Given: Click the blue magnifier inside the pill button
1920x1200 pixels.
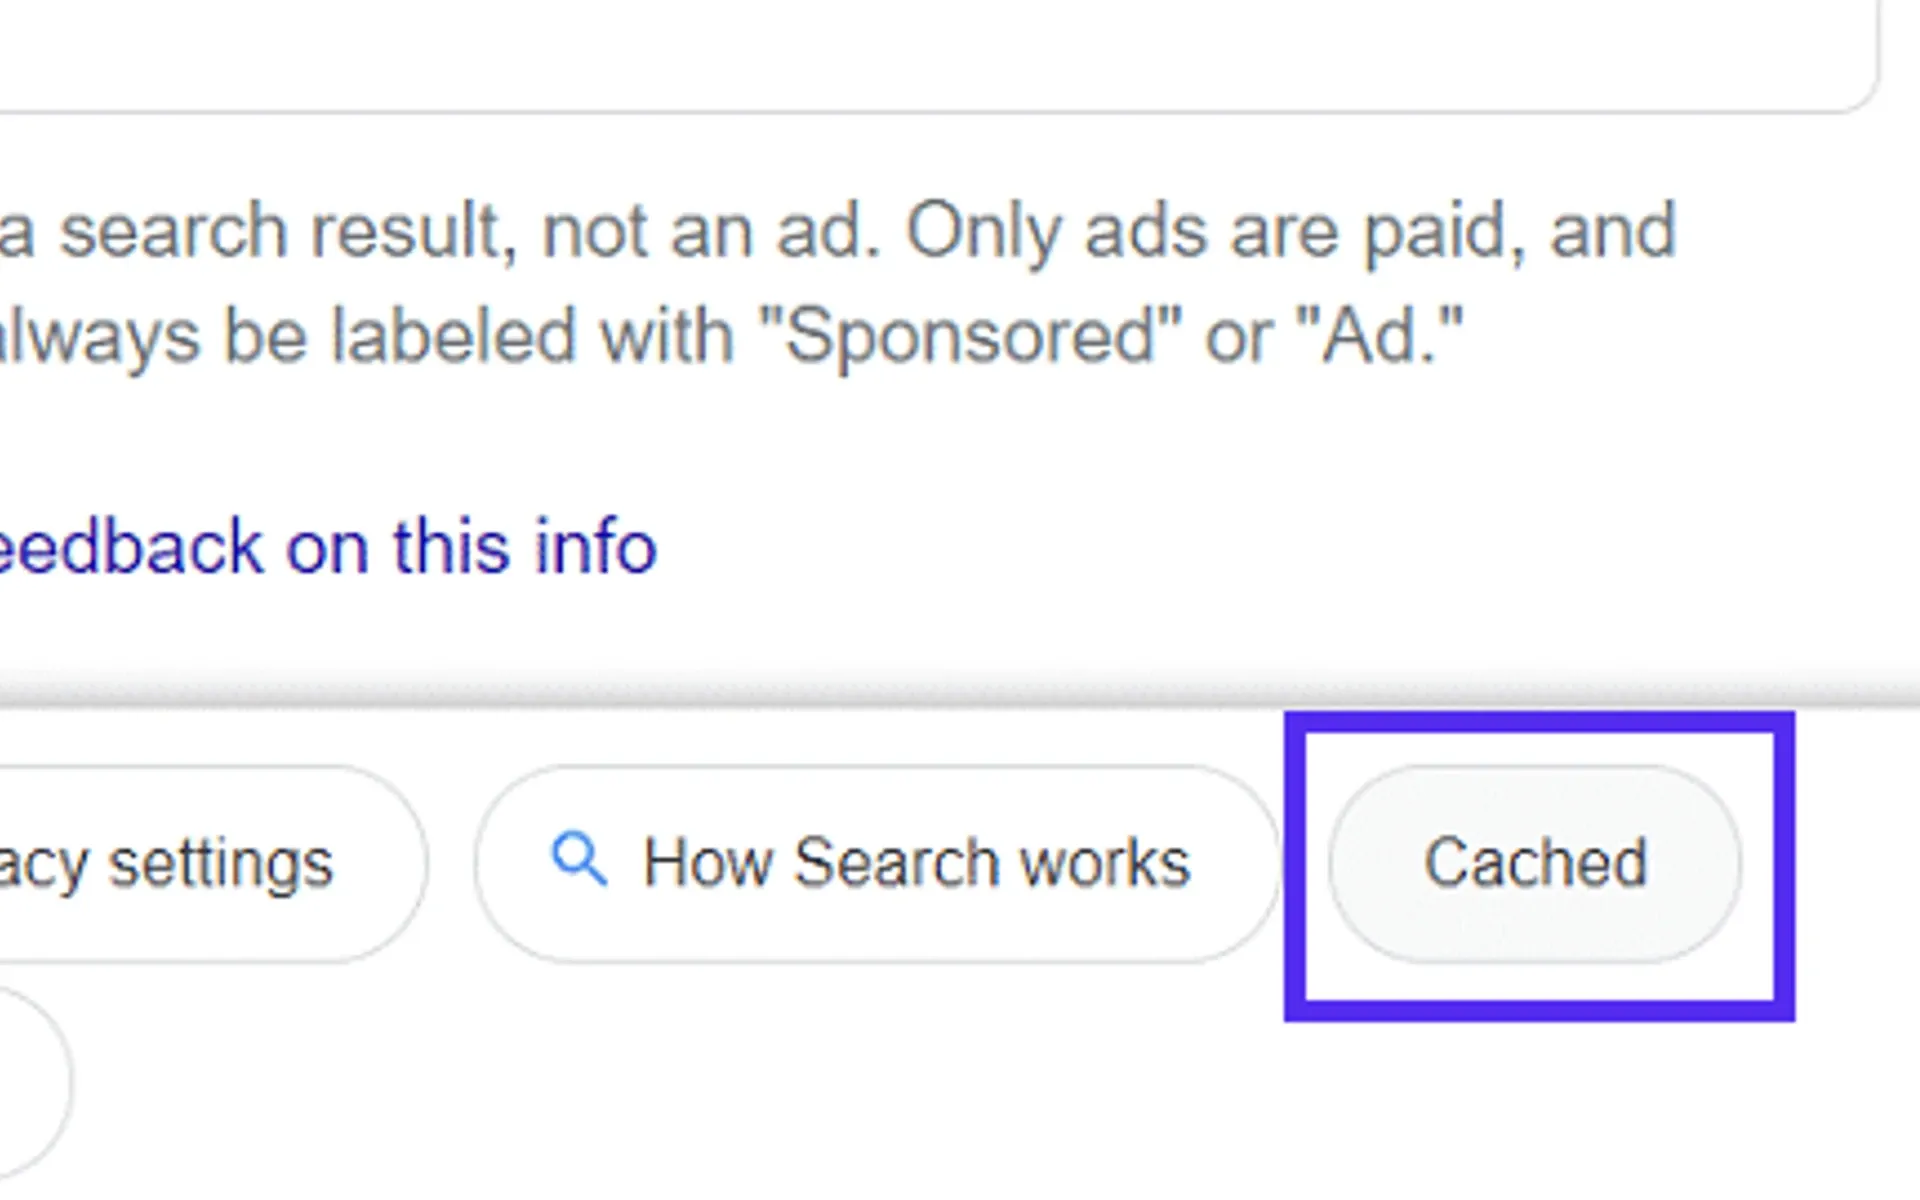Looking at the screenshot, I should click(580, 860).
